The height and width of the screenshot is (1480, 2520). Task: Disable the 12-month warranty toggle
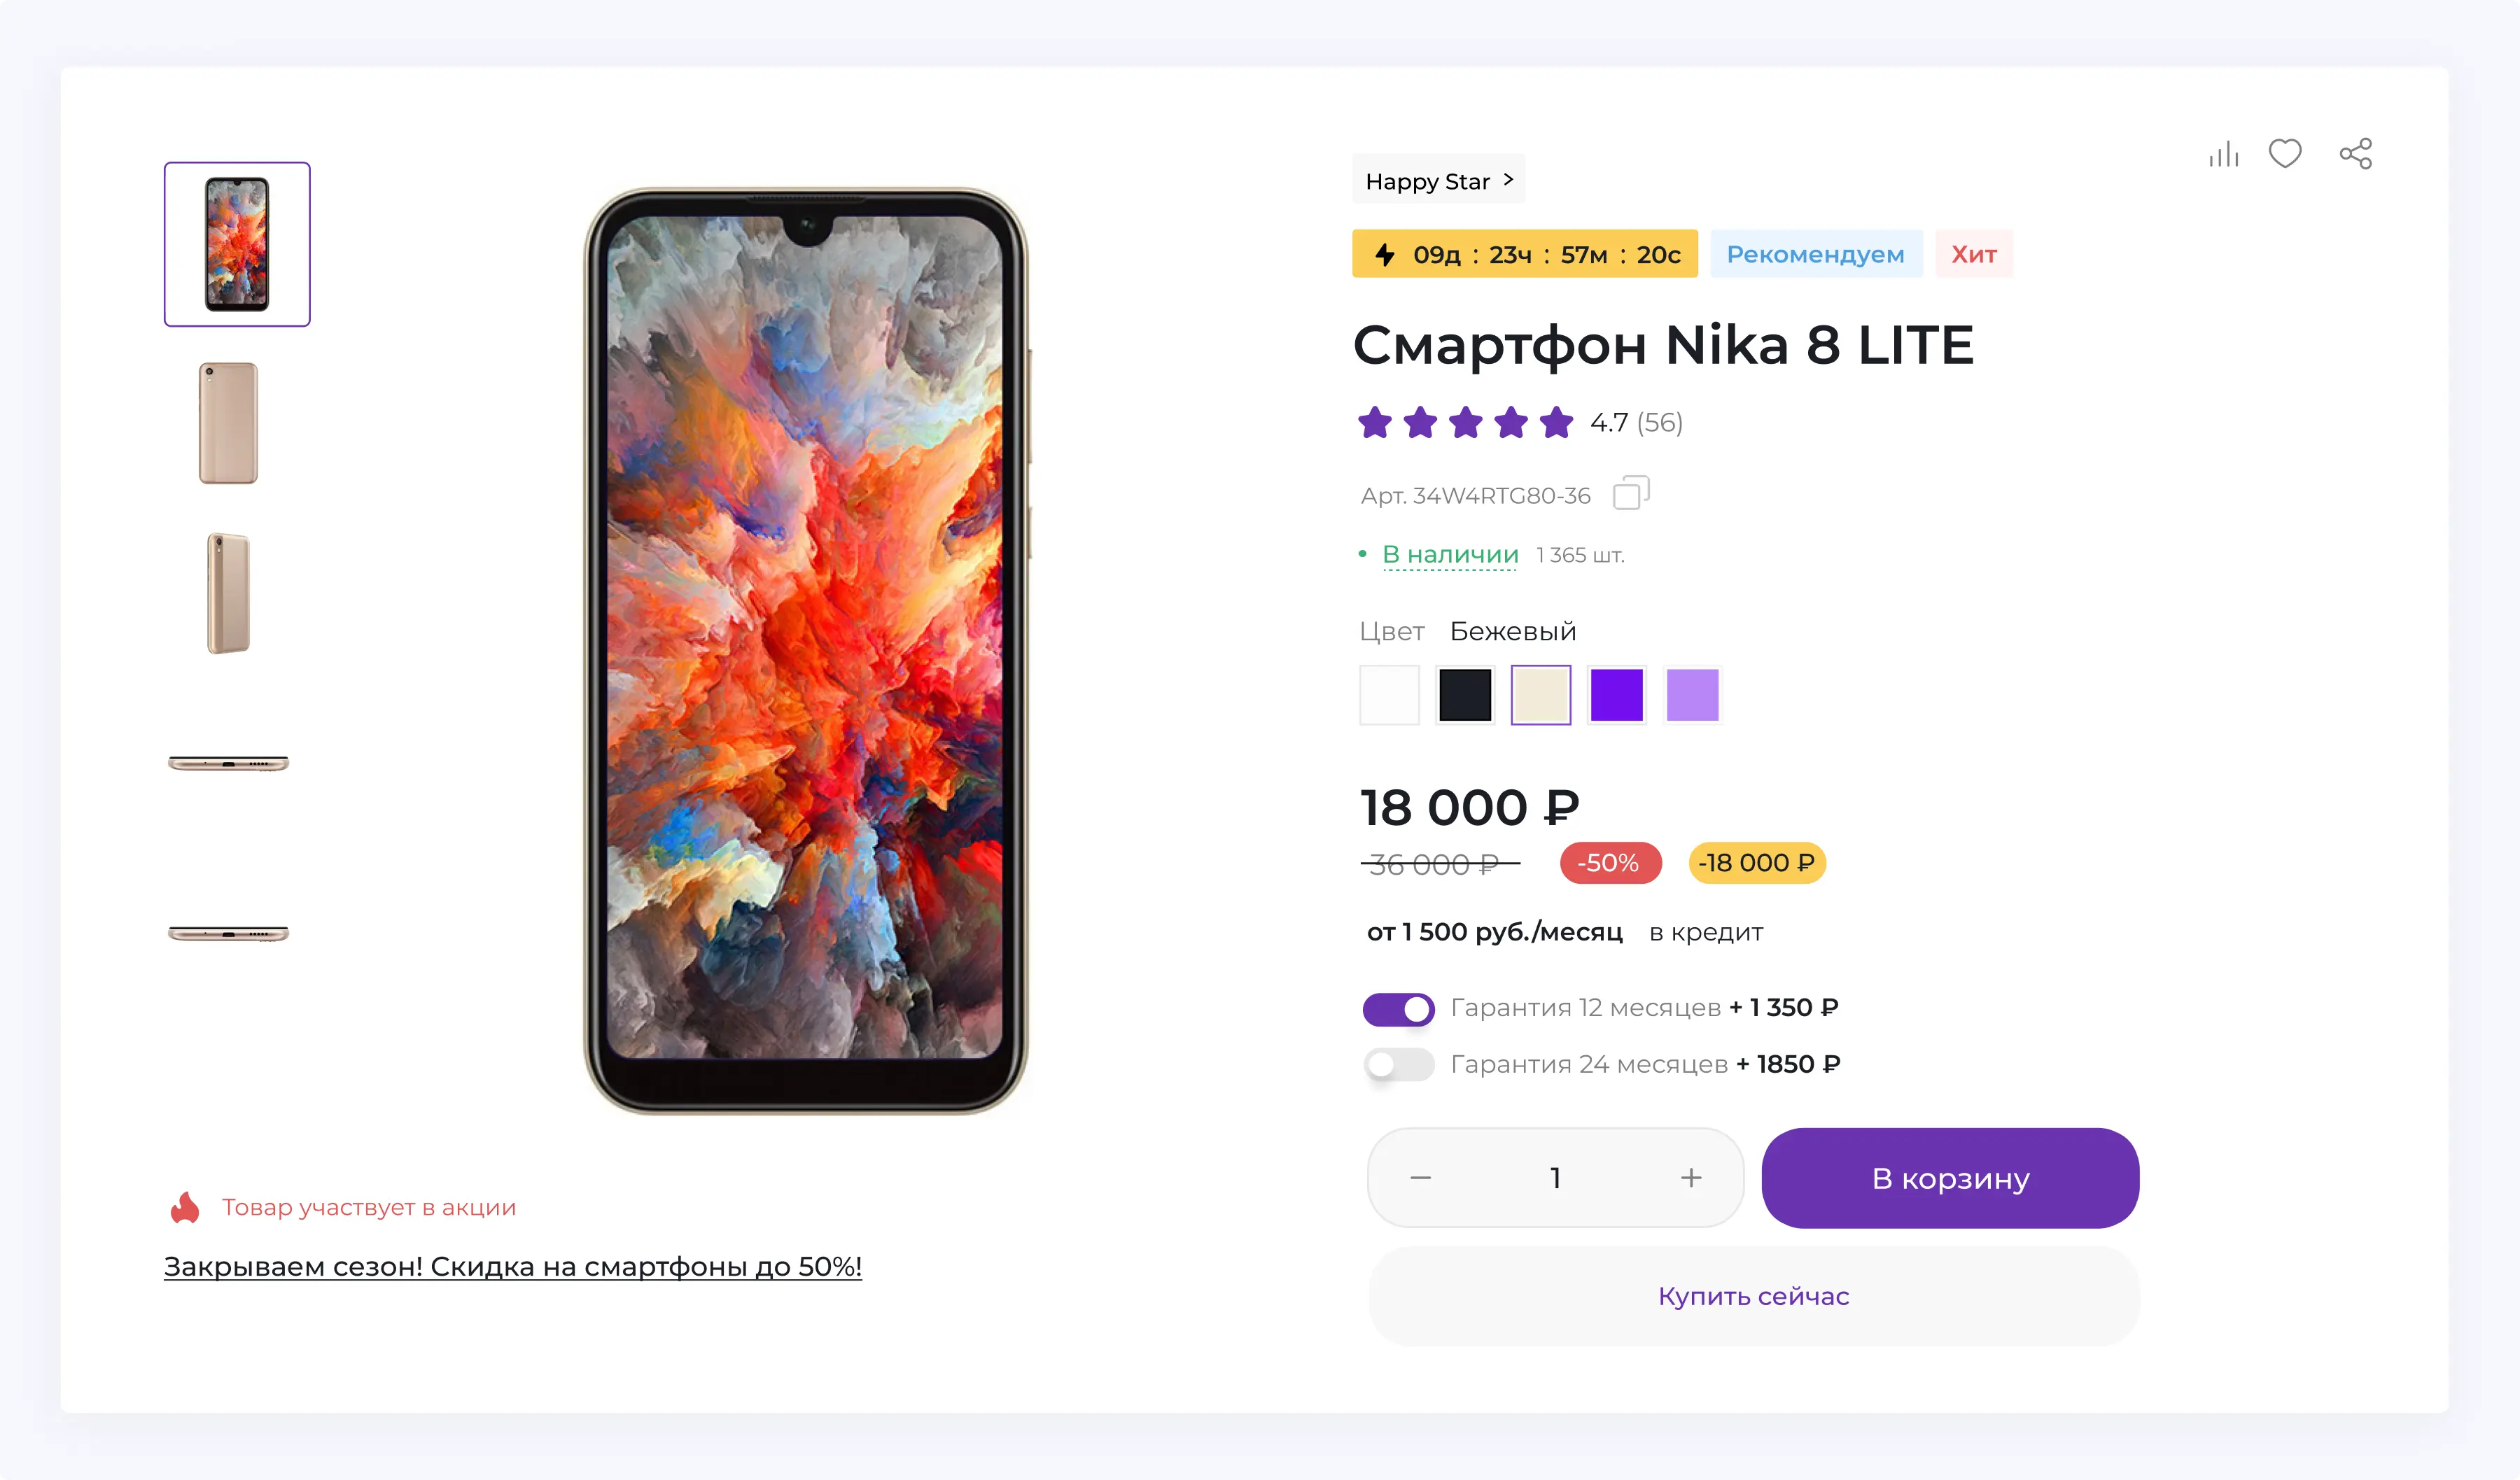(x=1398, y=1009)
